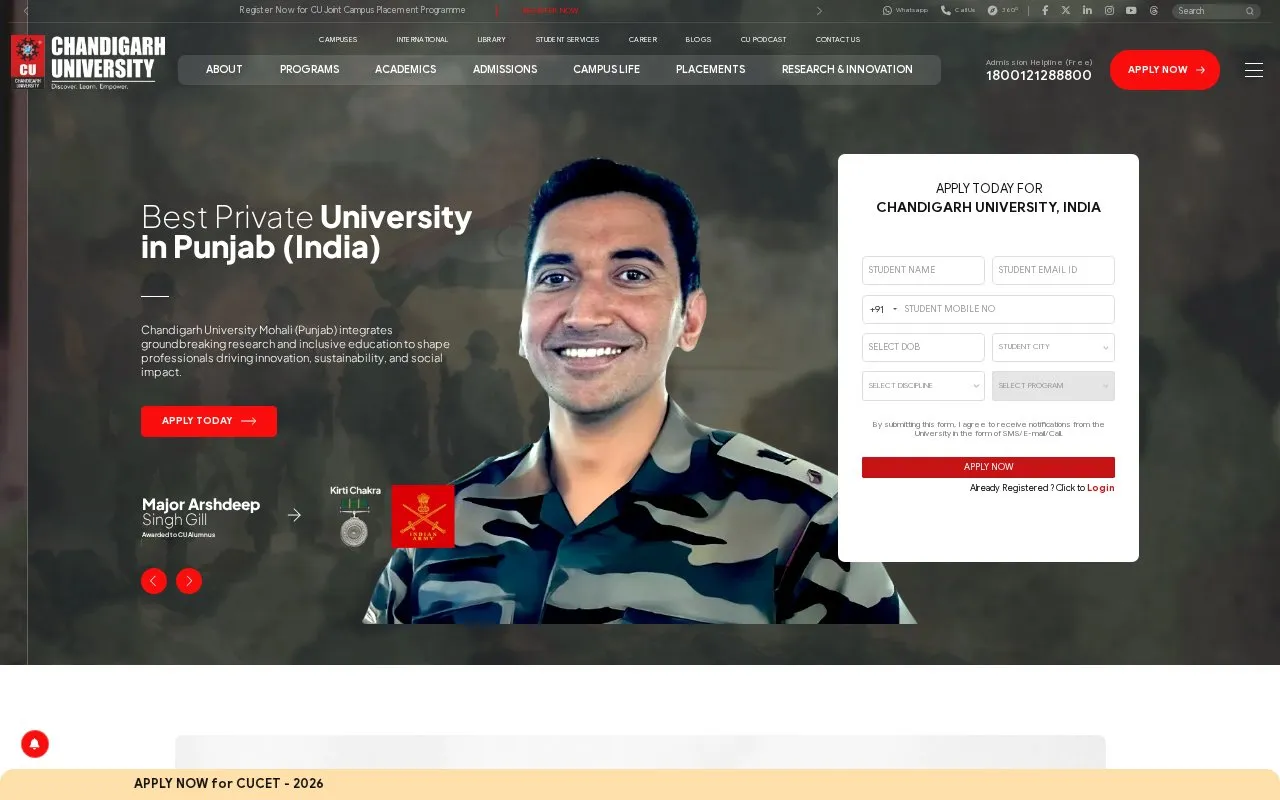This screenshot has width=1280, height=800.
Task: Open the 360° virtual tour icon
Action: [993, 10]
